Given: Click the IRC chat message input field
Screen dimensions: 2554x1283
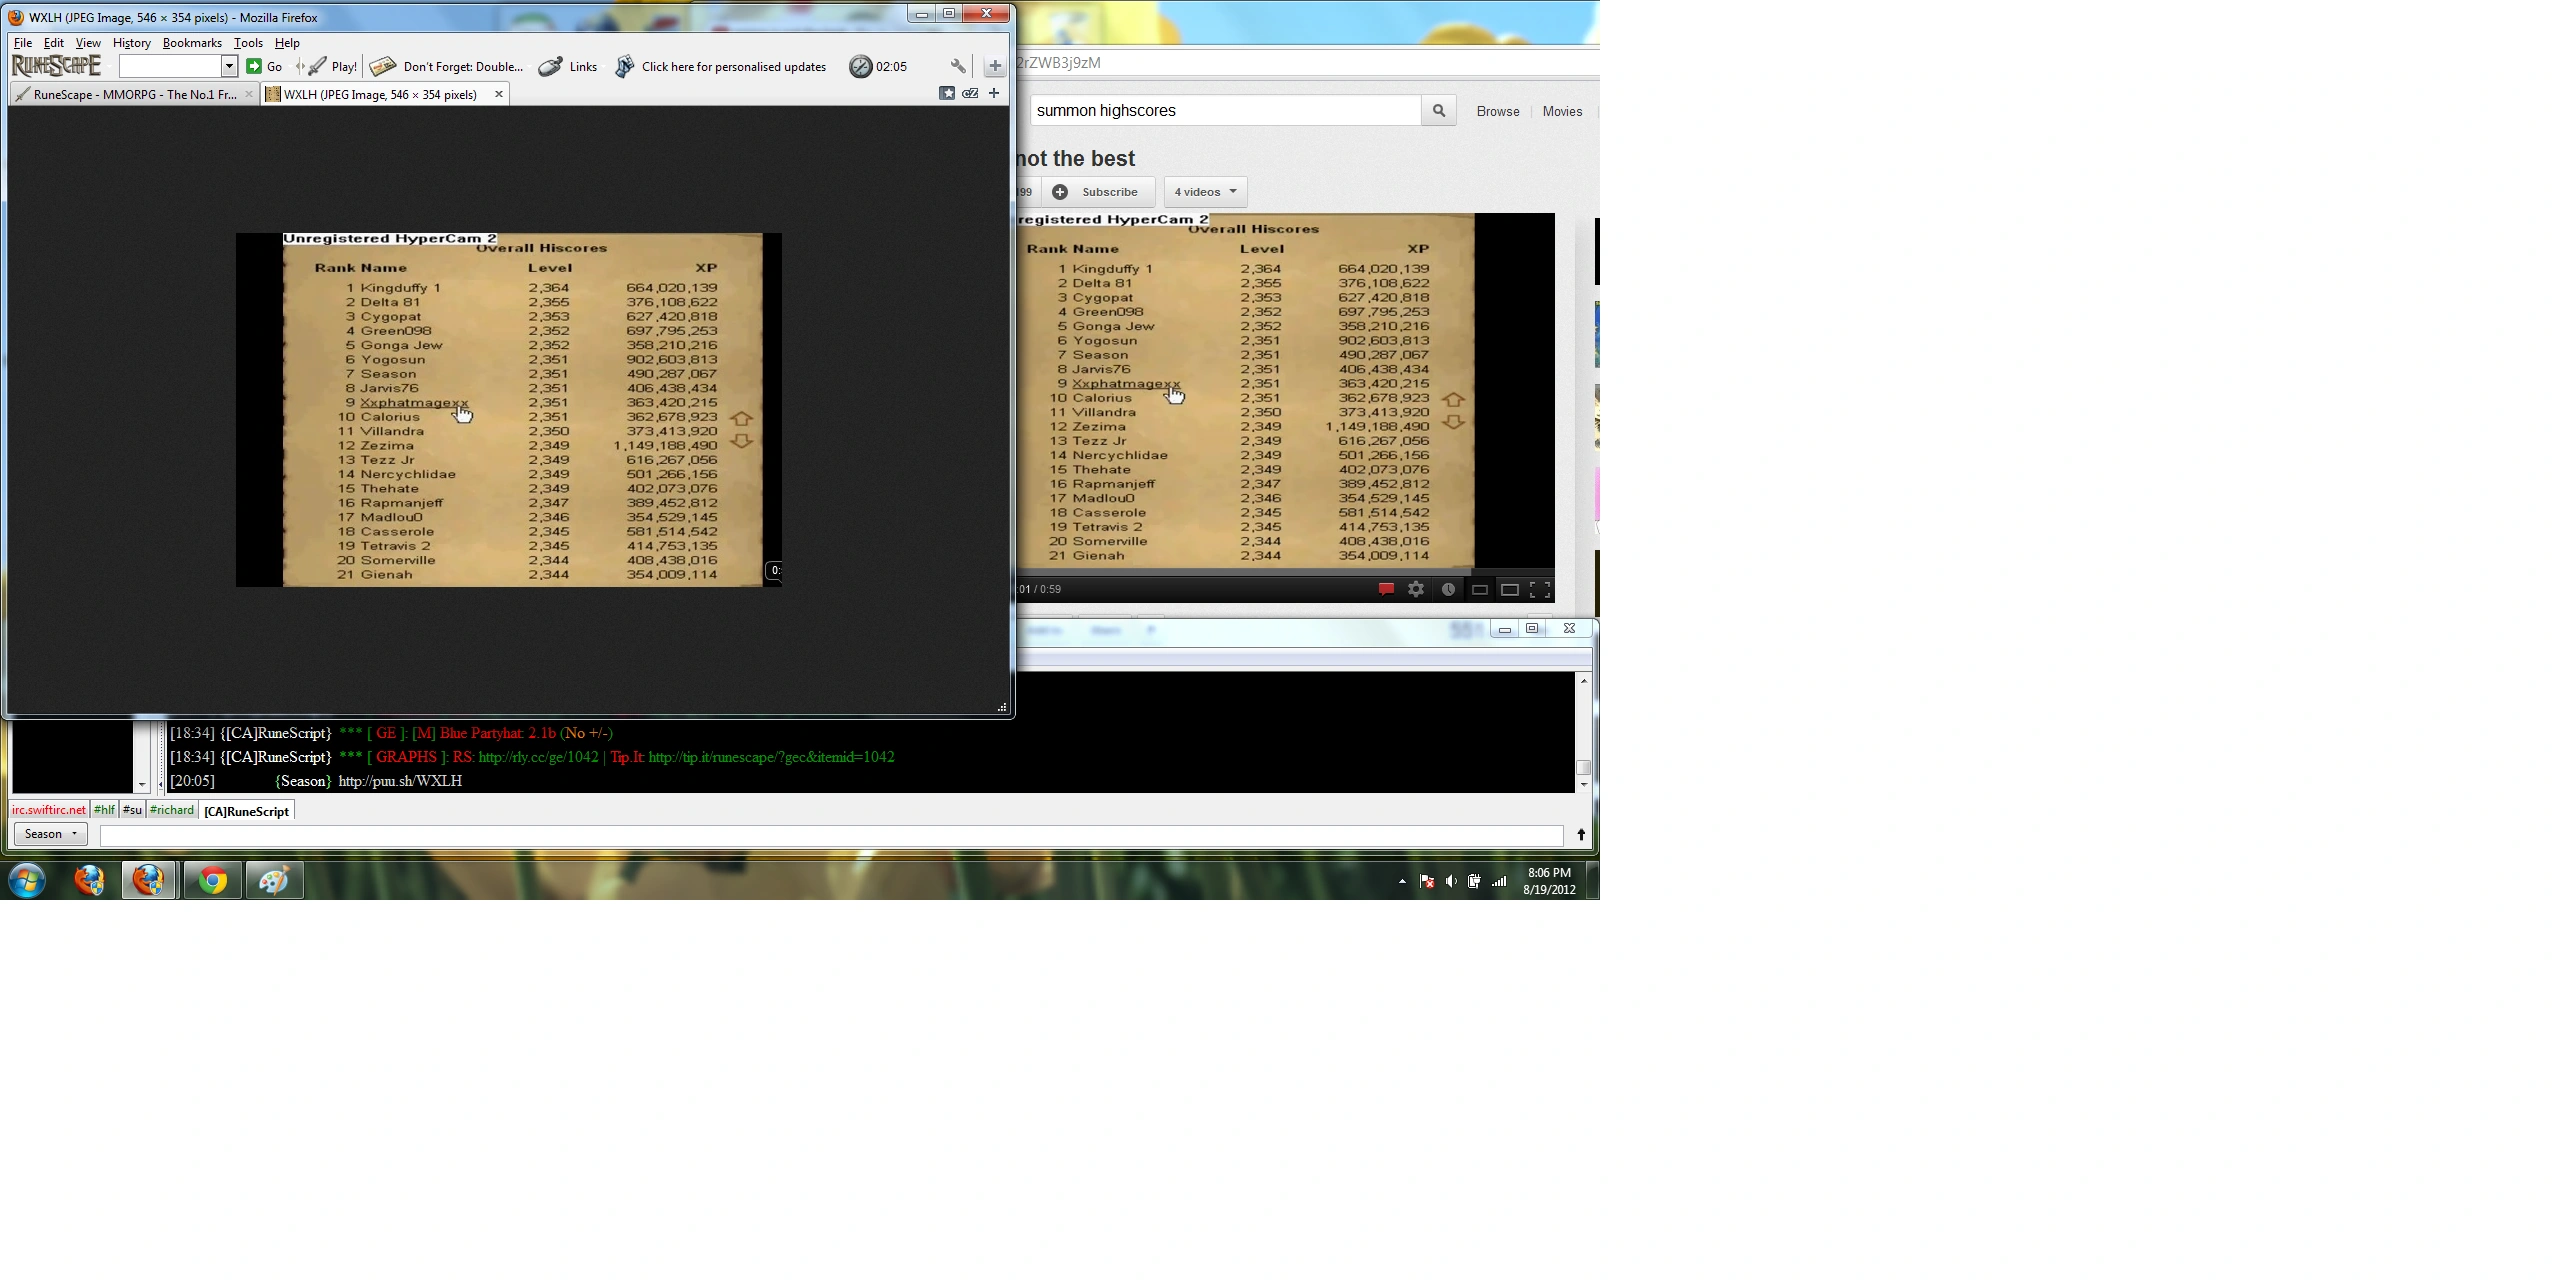Looking at the screenshot, I should [830, 835].
